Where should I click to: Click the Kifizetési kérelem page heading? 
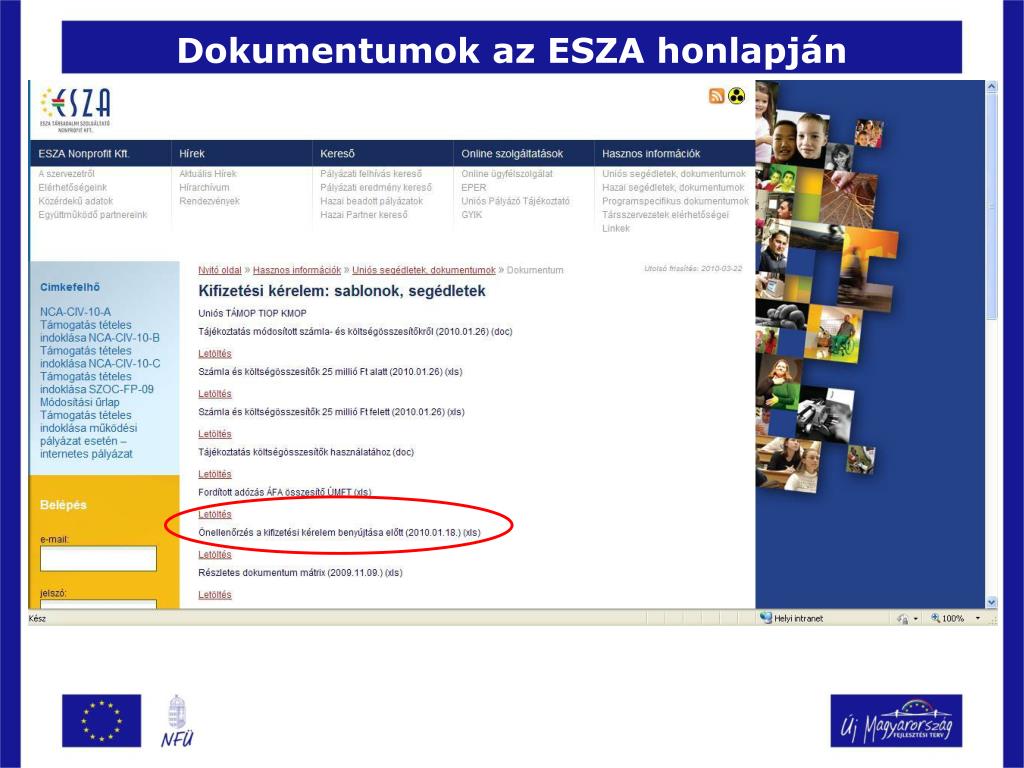pyautogui.click(x=342, y=291)
